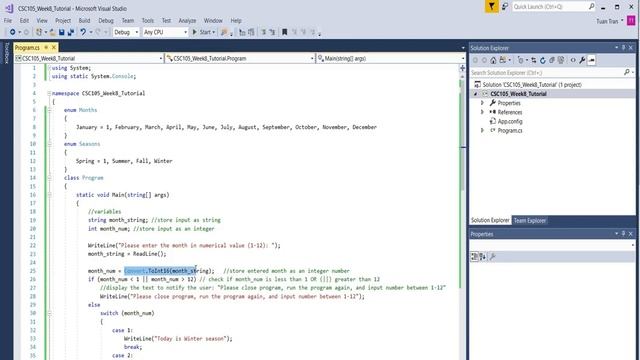
Task: Click the Alphabetical sort icon in Properties panel
Action: point(483,257)
